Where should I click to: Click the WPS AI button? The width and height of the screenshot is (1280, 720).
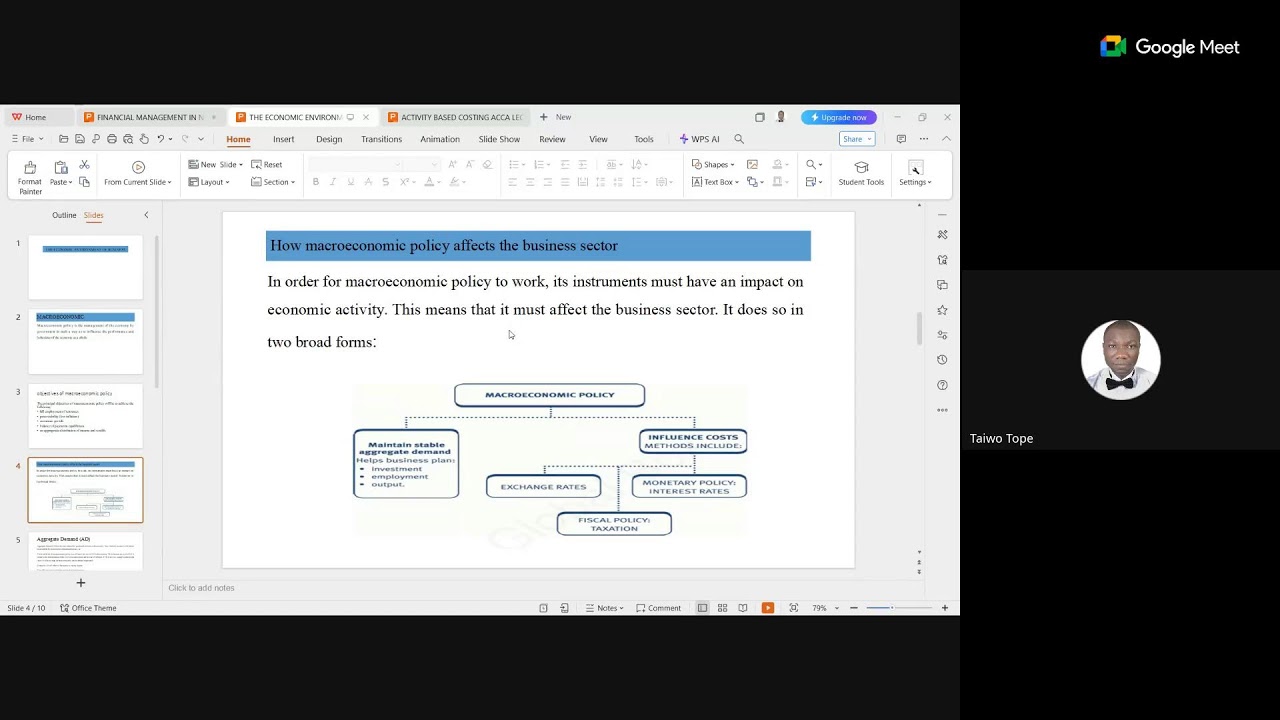pos(699,139)
